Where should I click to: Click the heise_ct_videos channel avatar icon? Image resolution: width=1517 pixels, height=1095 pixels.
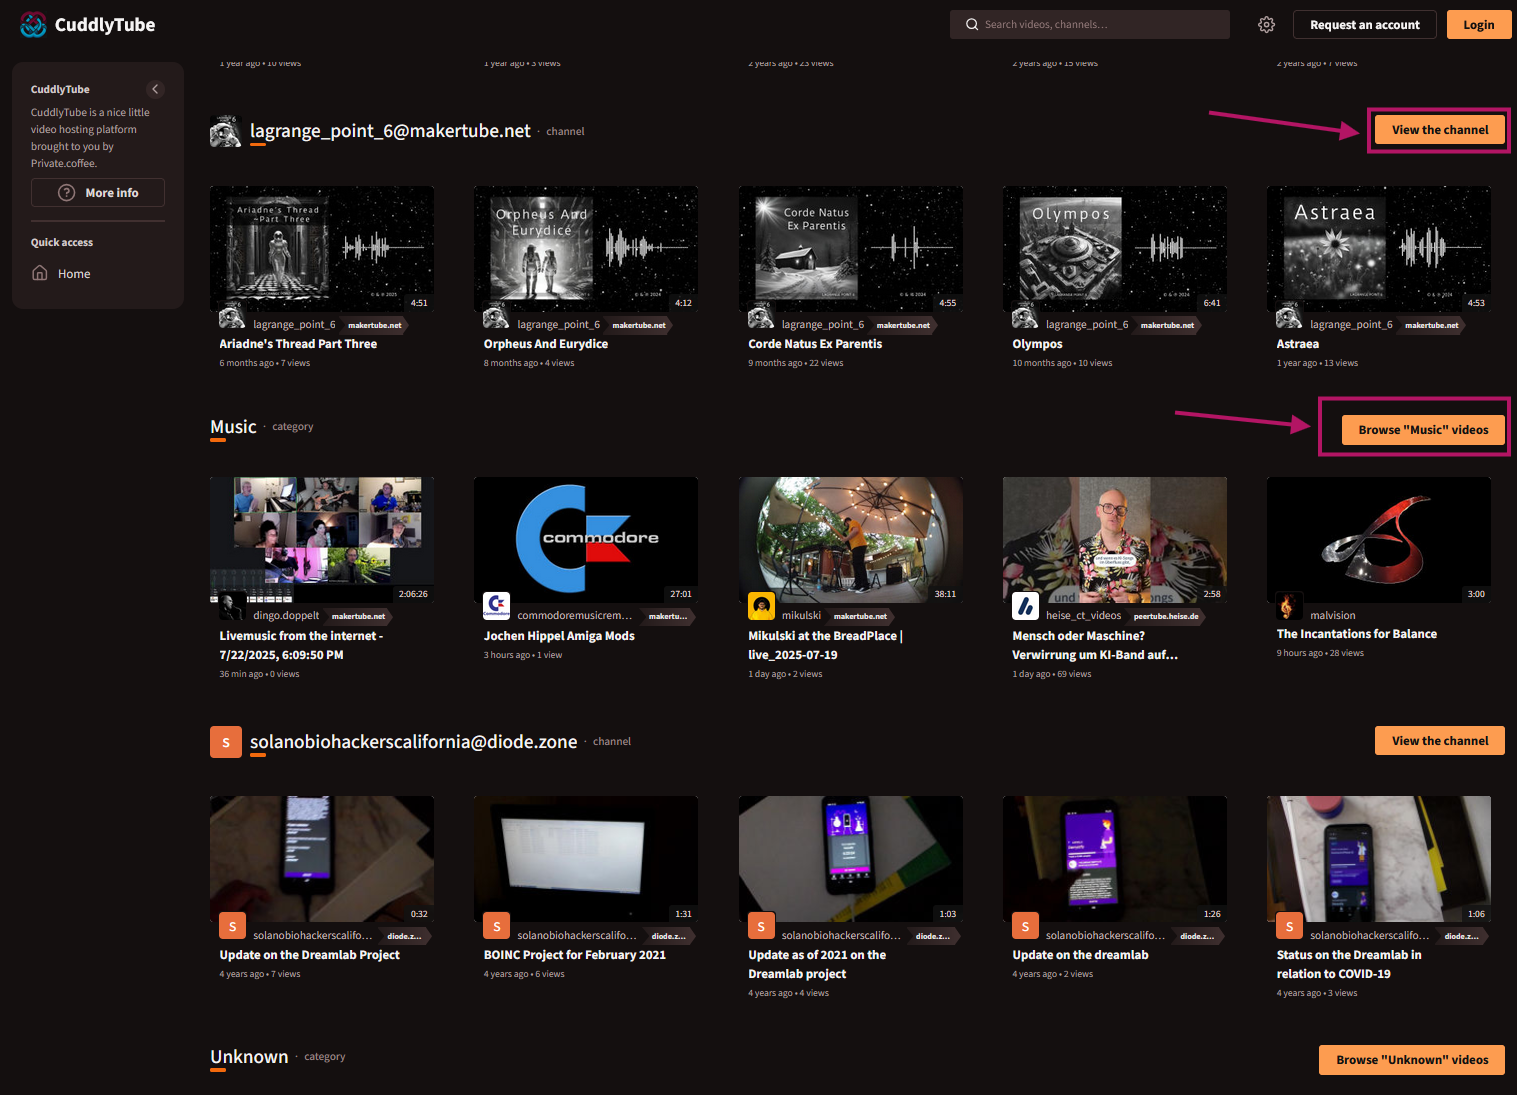click(1026, 606)
